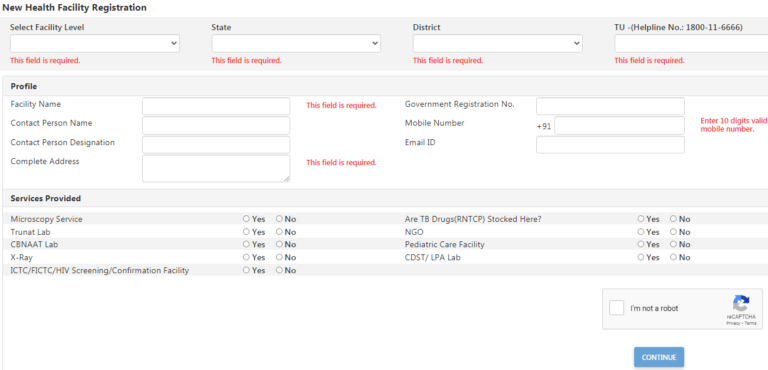Click the Government Registration No. field
This screenshot has width=768, height=370.
pos(610,106)
